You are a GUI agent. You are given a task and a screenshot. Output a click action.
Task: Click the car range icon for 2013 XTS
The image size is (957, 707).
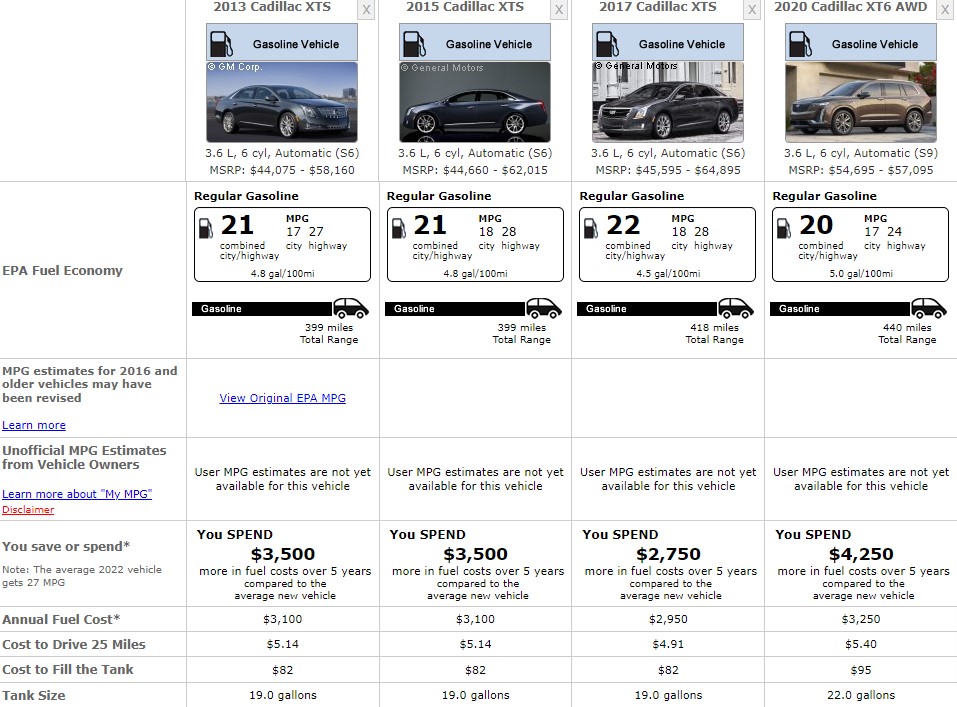click(x=350, y=308)
